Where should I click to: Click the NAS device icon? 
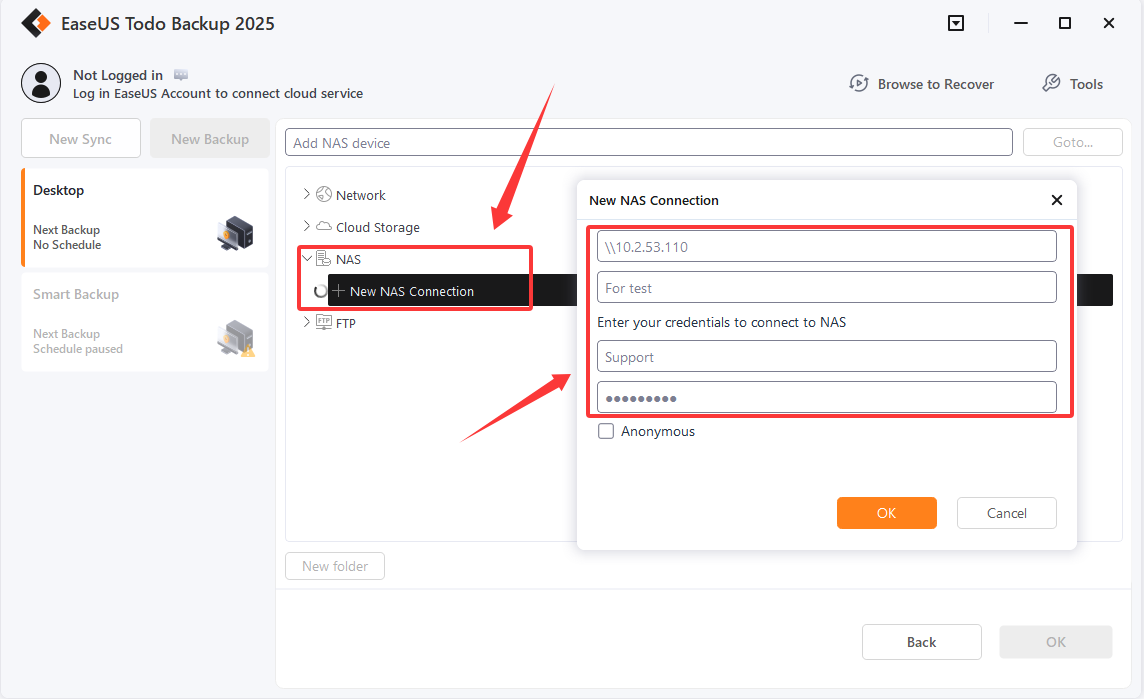pyautogui.click(x=324, y=258)
